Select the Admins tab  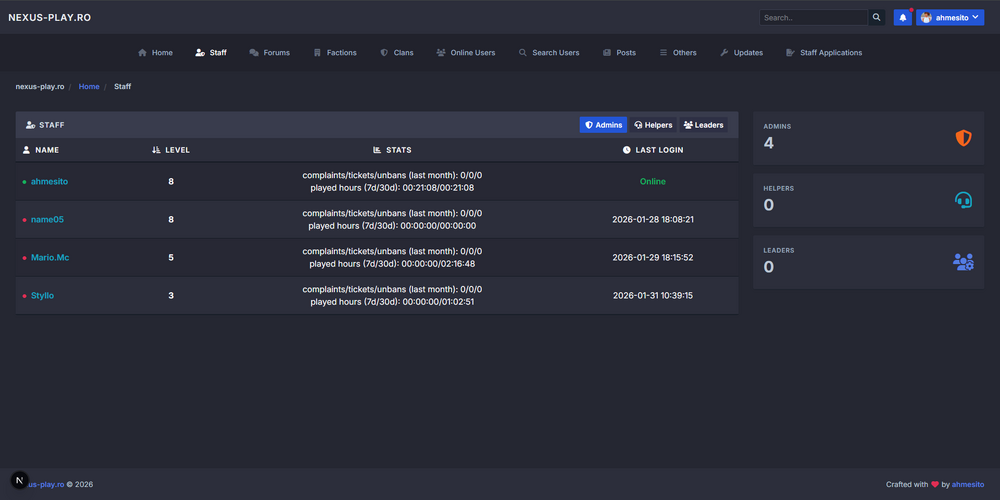pos(603,125)
